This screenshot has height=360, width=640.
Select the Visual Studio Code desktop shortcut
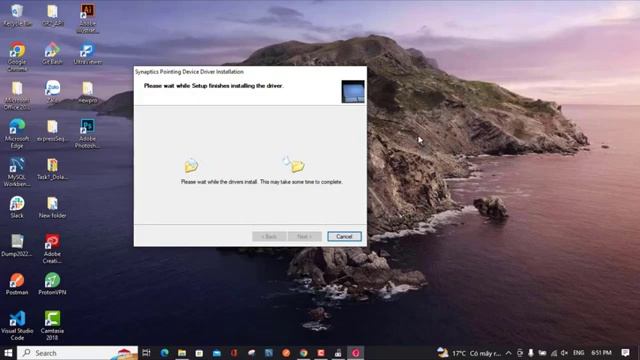(17, 325)
